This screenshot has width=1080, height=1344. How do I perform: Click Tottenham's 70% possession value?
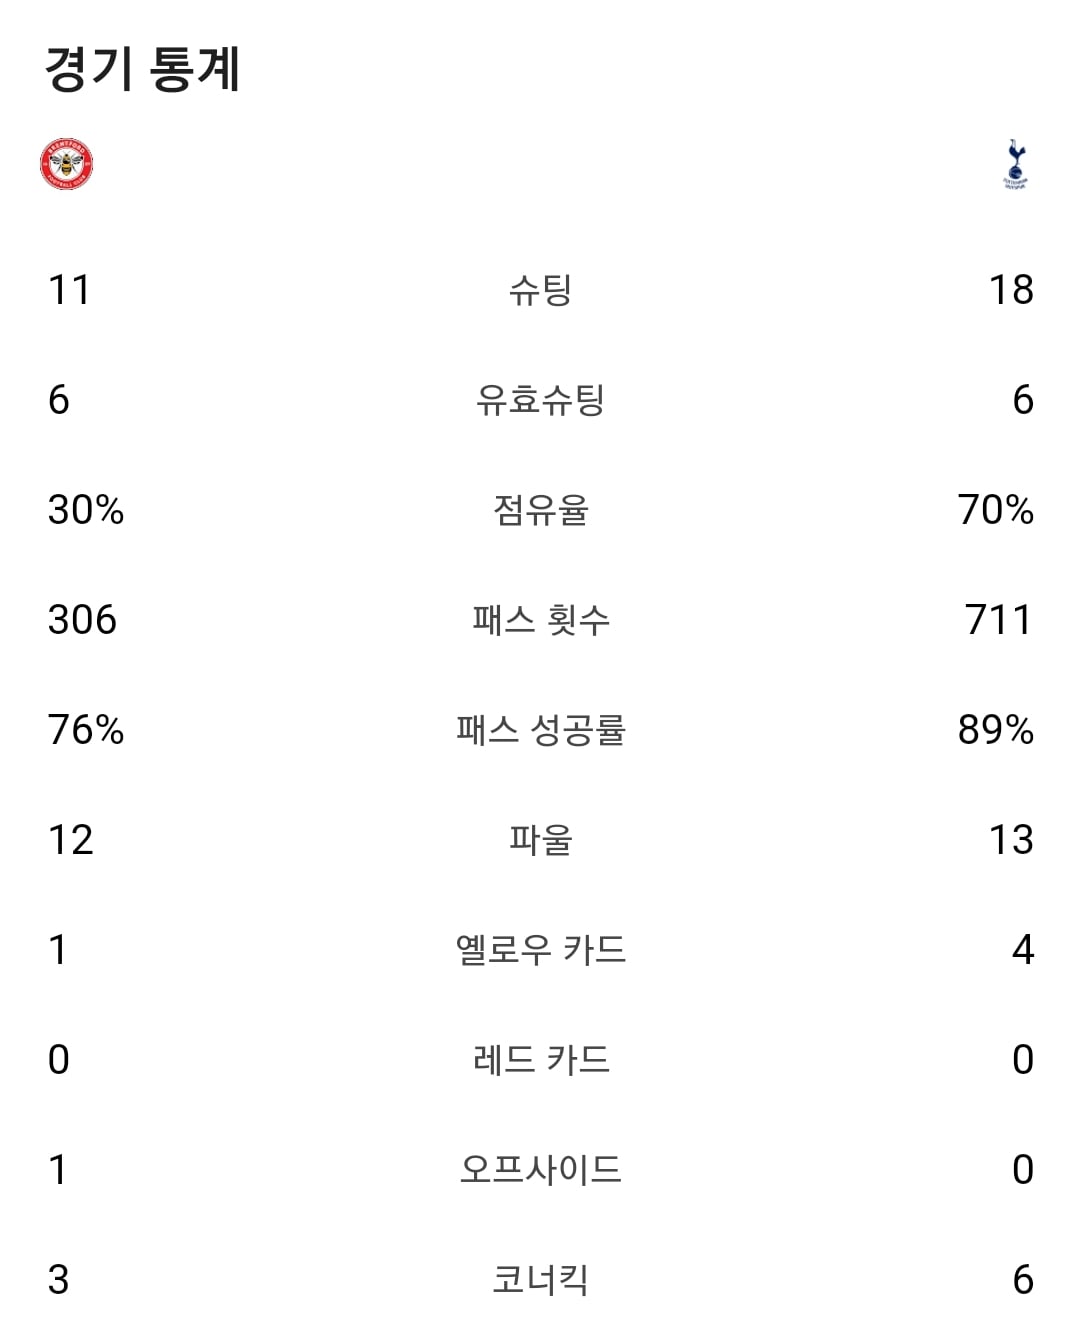point(995,510)
